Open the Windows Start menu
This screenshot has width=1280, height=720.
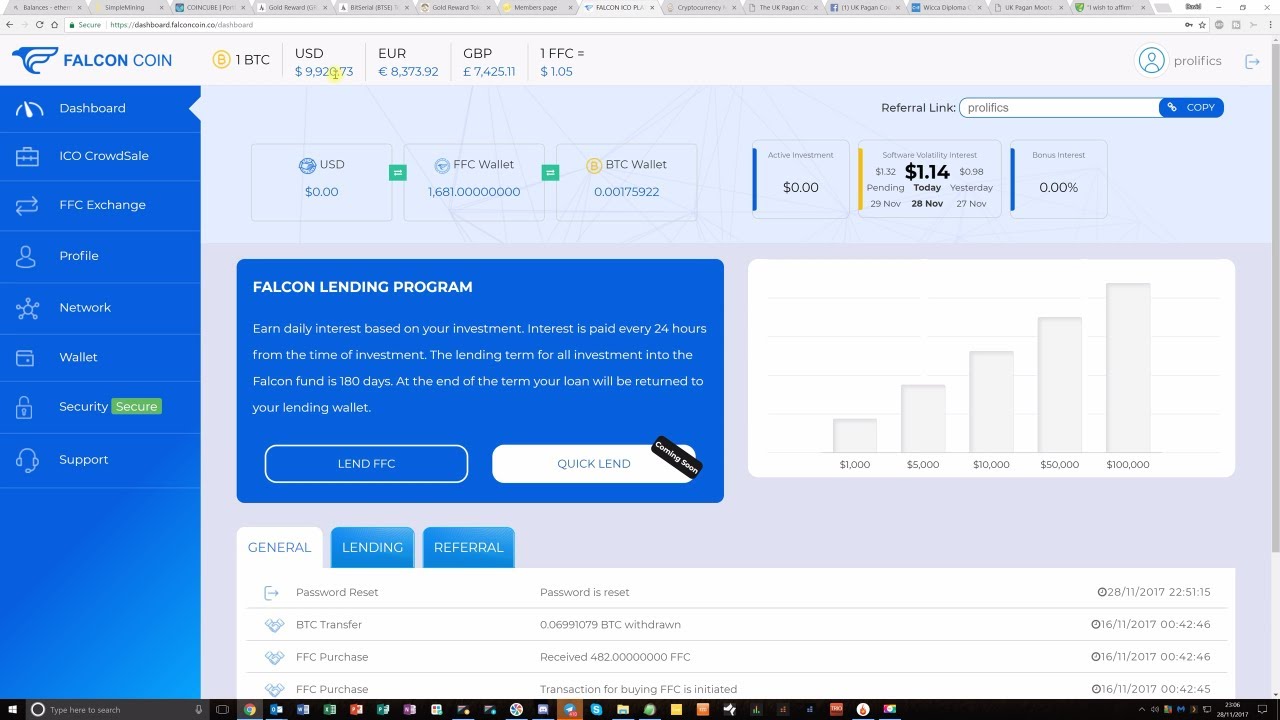coord(11,709)
